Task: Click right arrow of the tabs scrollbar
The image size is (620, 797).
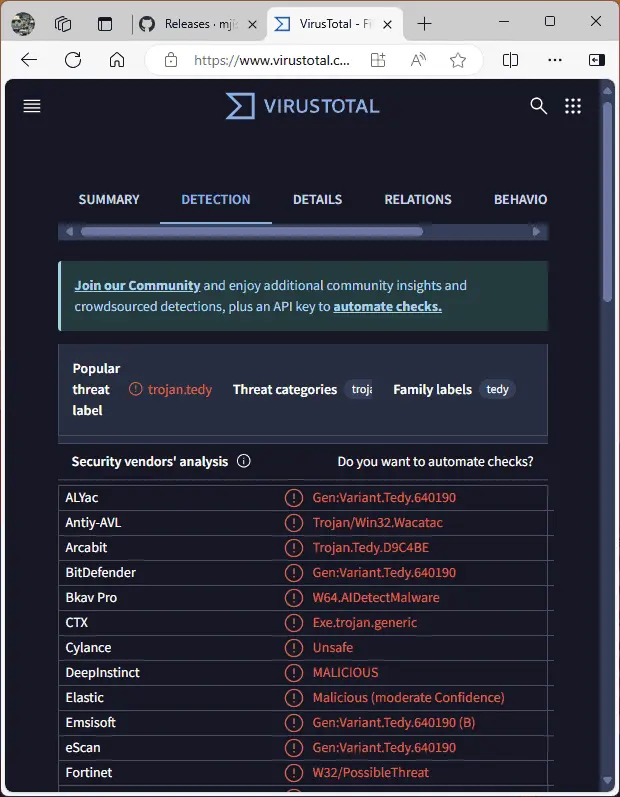Action: 537,232
